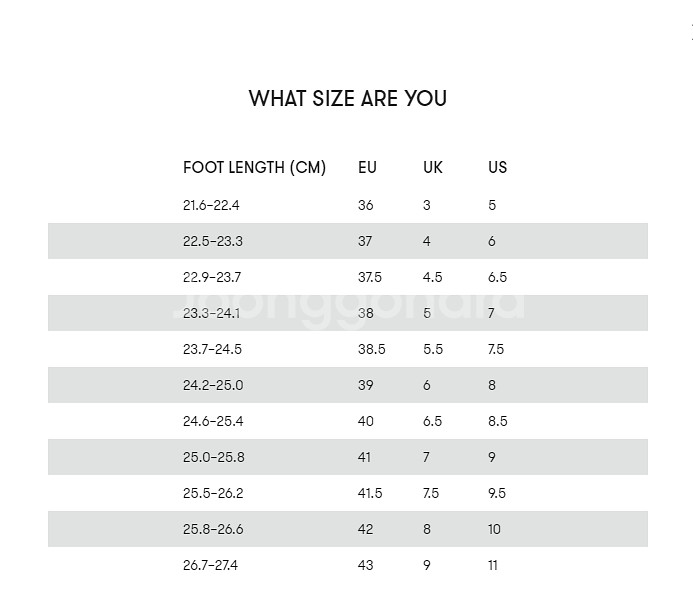Select EU size 37.5 cell
This screenshot has width=693, height=604.
[x=370, y=277]
